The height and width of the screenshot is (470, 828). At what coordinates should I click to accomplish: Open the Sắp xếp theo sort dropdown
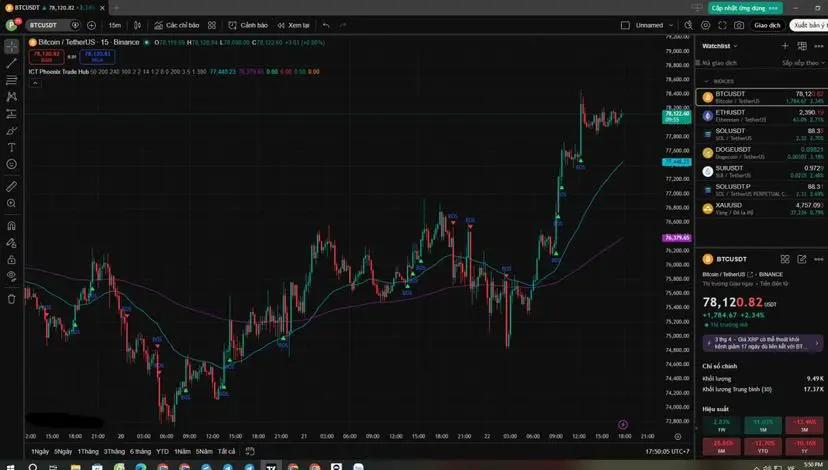(x=803, y=63)
